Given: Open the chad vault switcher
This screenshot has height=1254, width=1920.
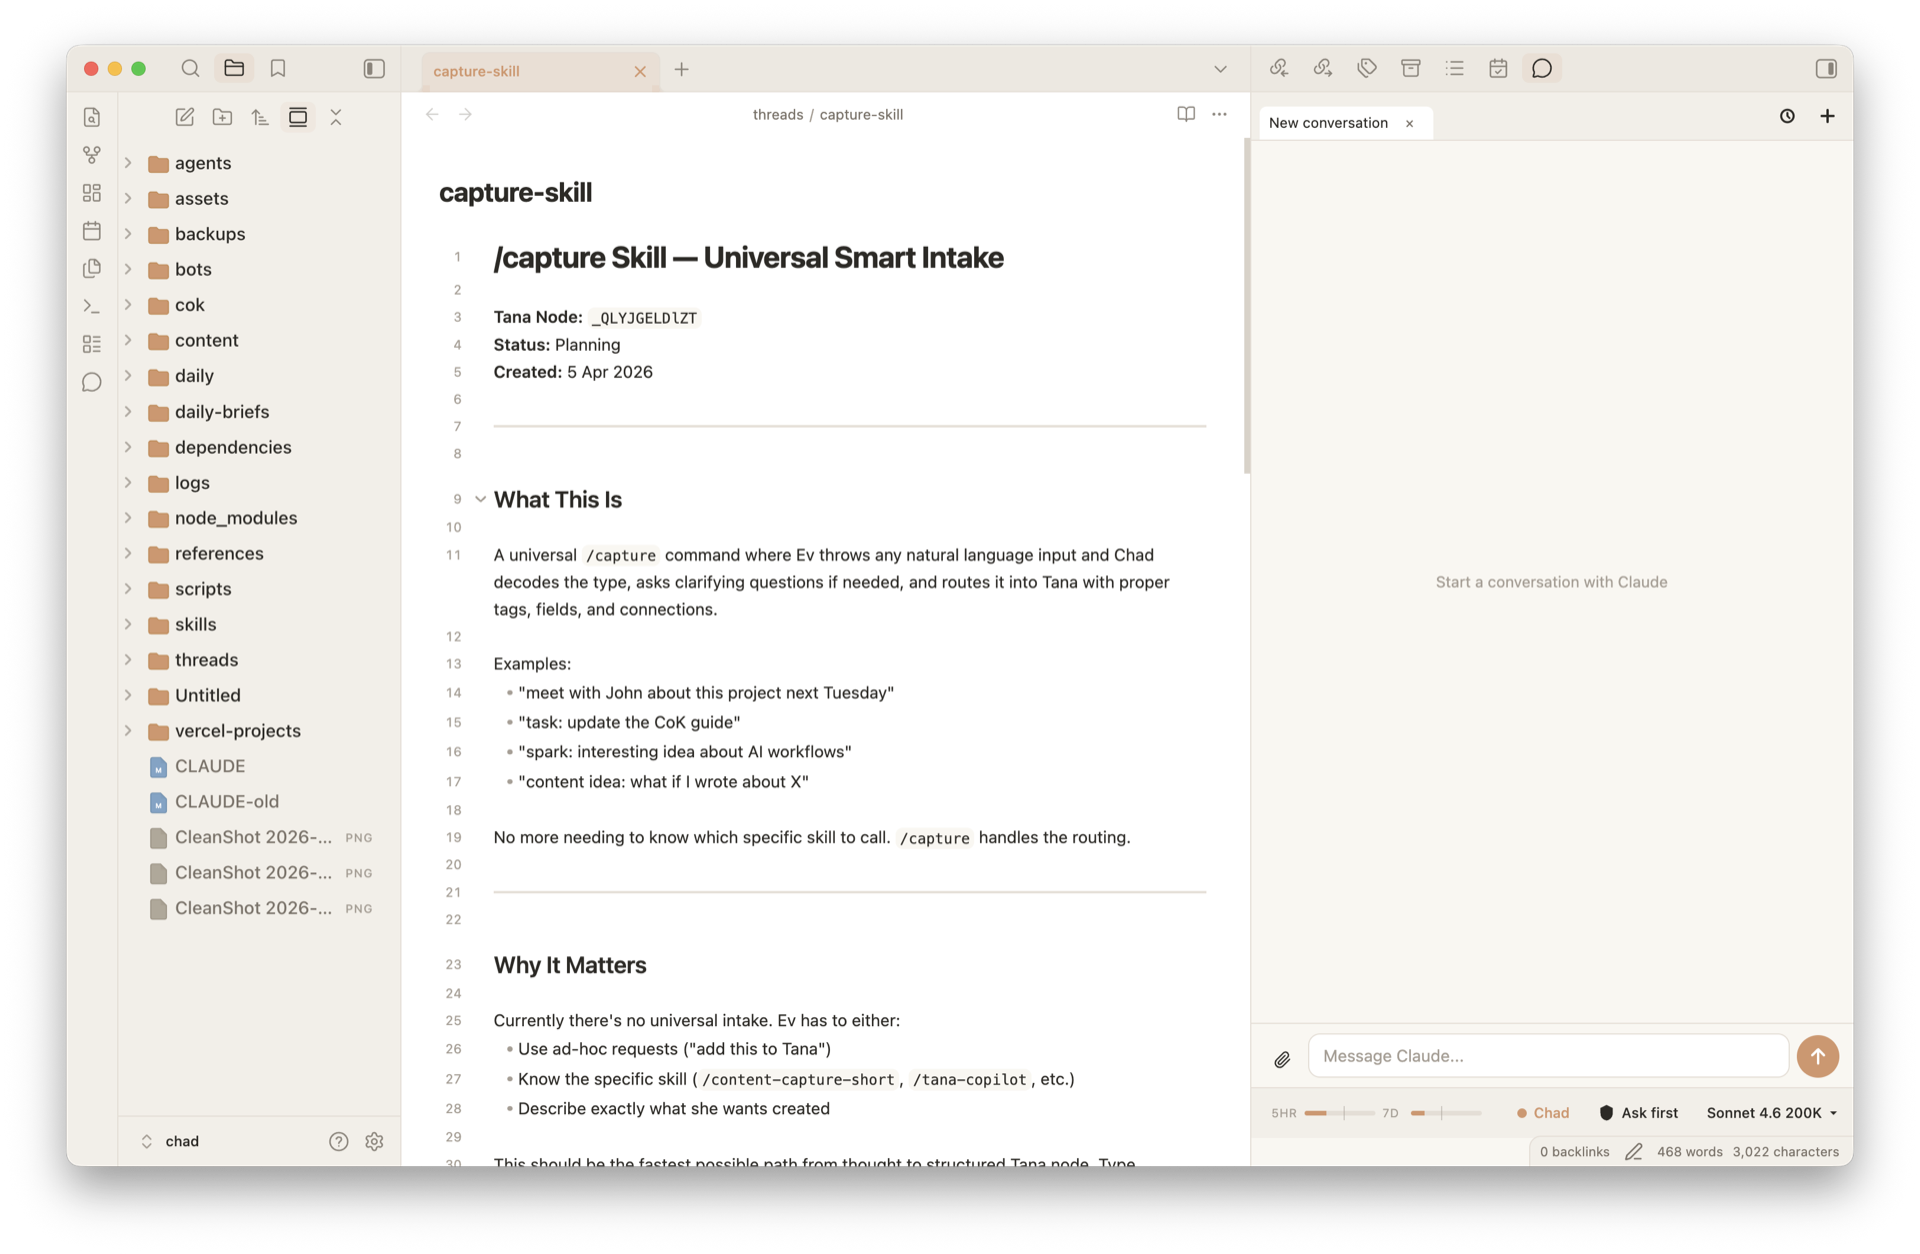Looking at the screenshot, I should 170,1141.
